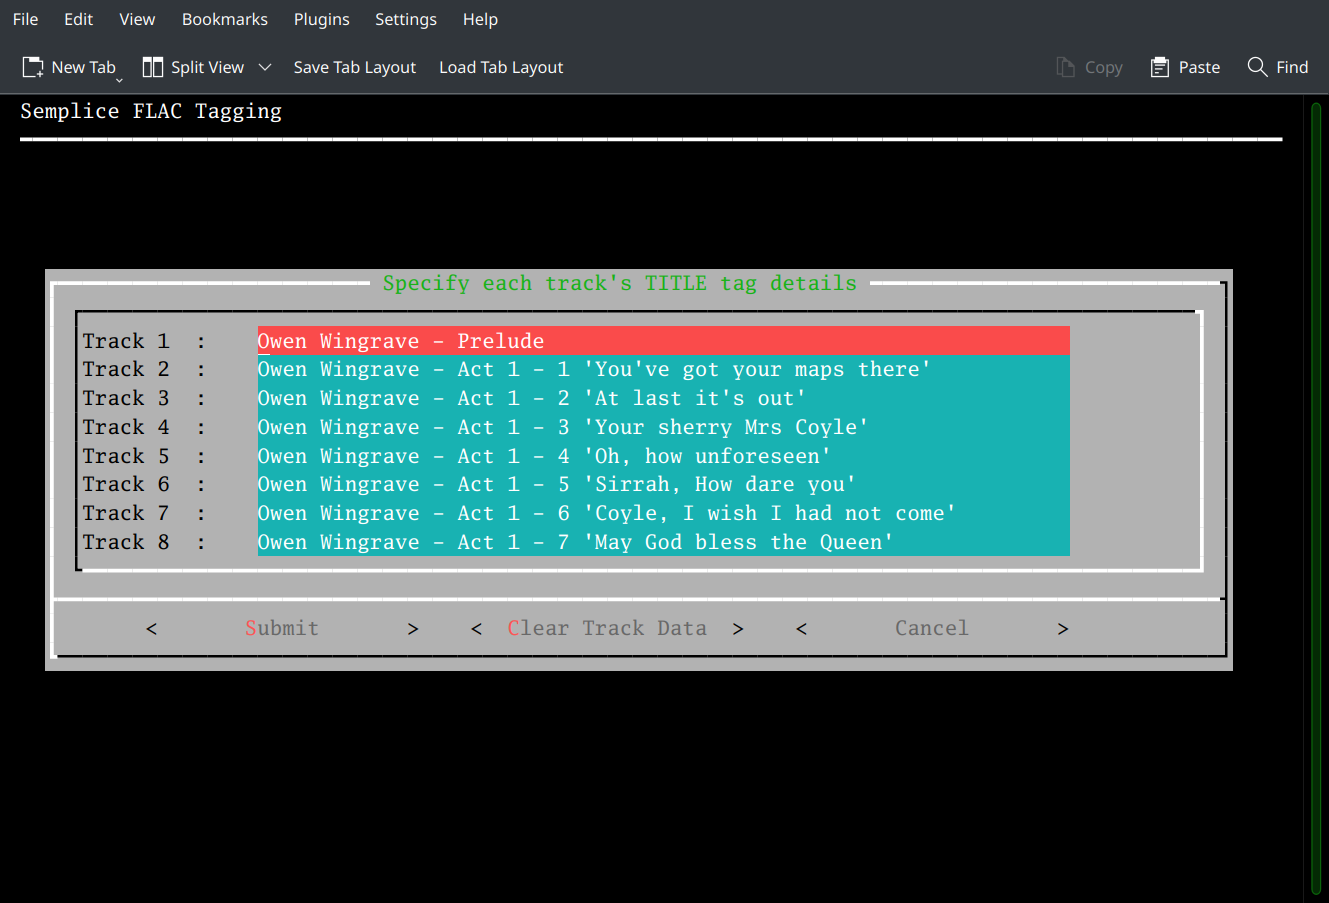Image resolution: width=1329 pixels, height=903 pixels.
Task: Click the Paste clipboard icon
Action: (1159, 66)
